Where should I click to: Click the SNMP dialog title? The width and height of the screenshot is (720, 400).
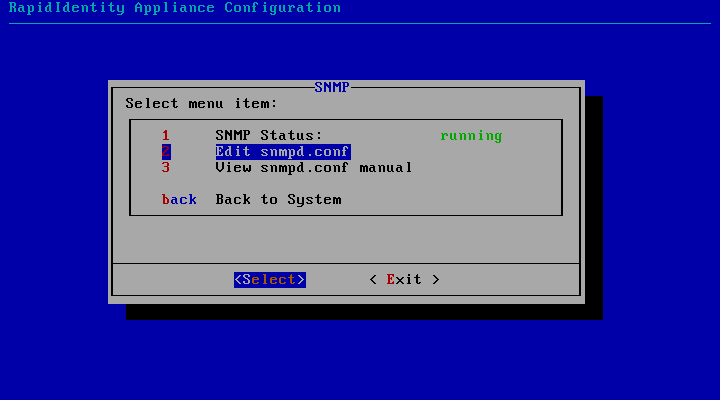332,87
